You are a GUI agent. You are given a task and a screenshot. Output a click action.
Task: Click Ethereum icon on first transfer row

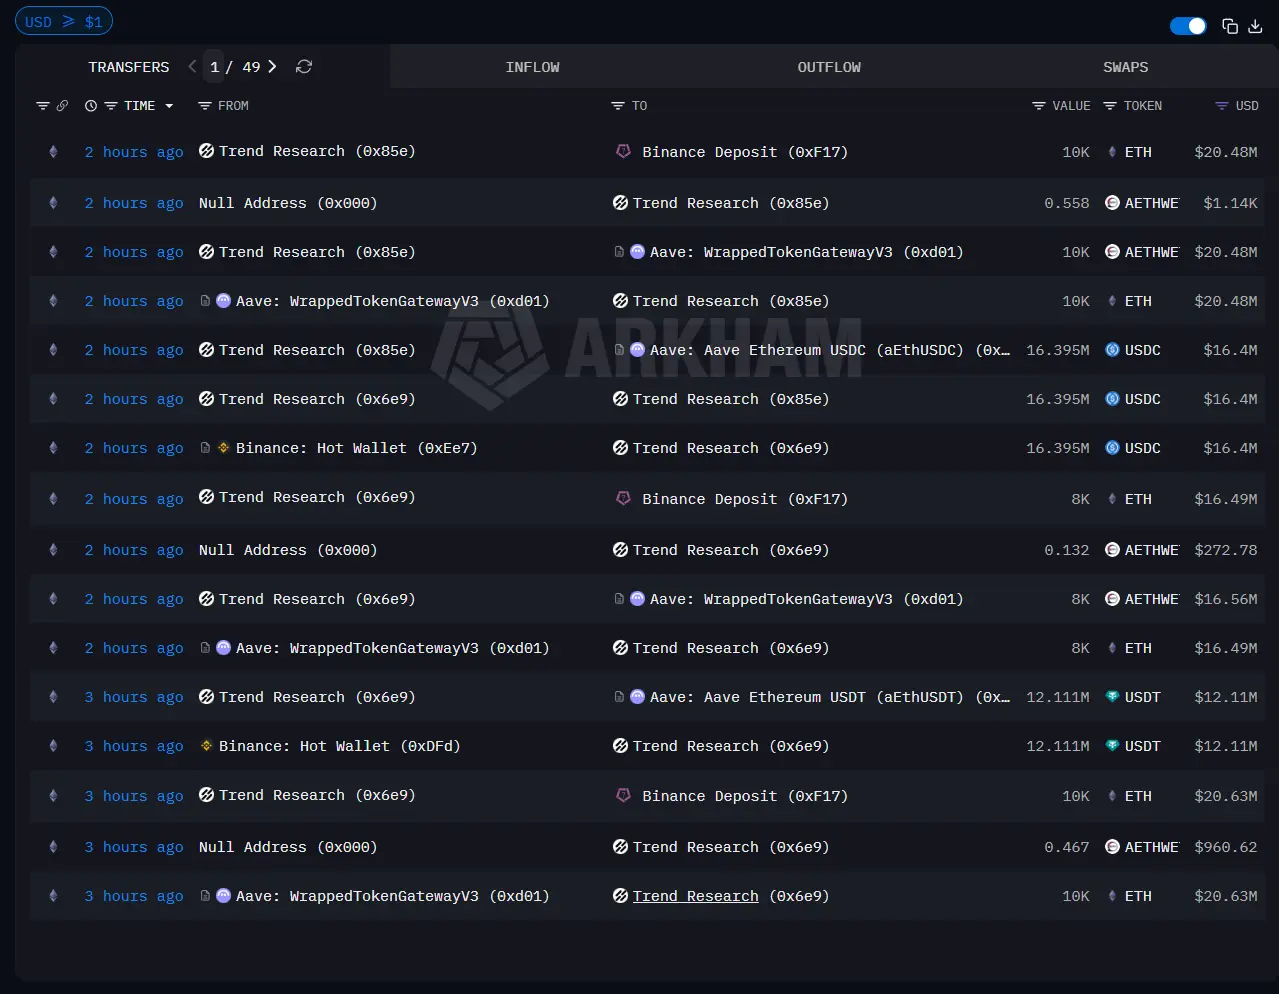[53, 152]
